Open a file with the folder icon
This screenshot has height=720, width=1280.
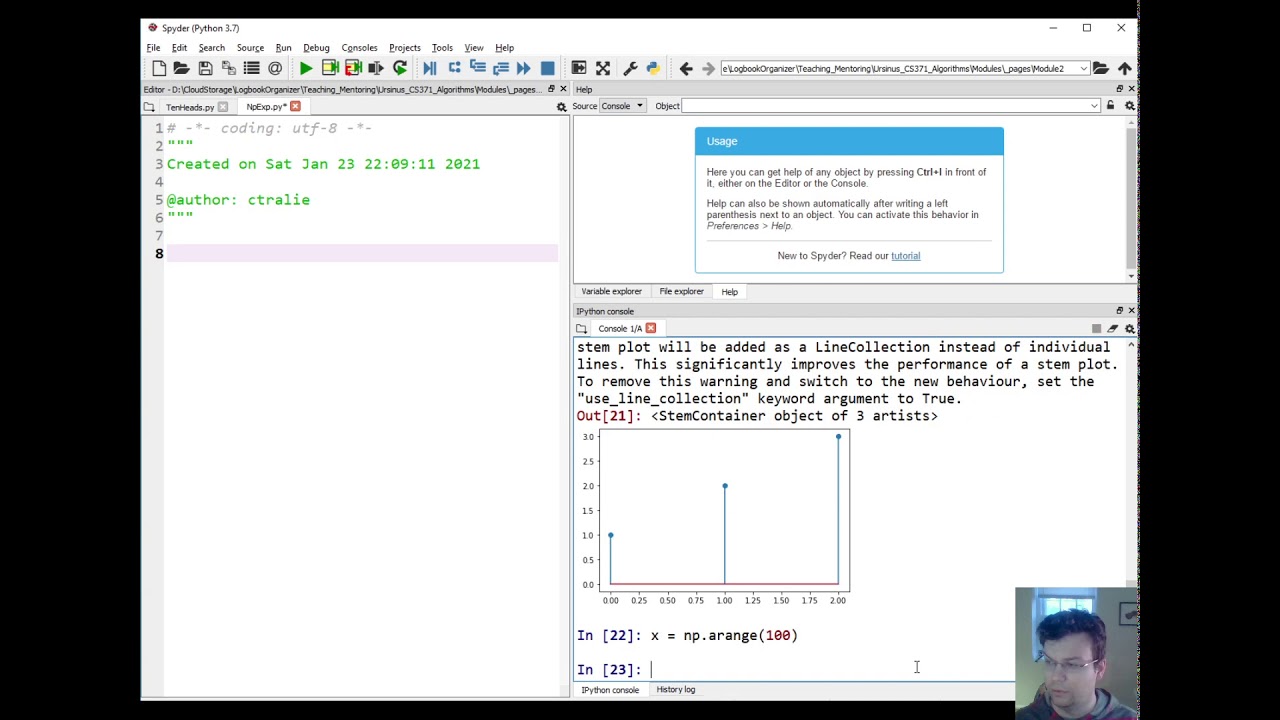point(181,68)
